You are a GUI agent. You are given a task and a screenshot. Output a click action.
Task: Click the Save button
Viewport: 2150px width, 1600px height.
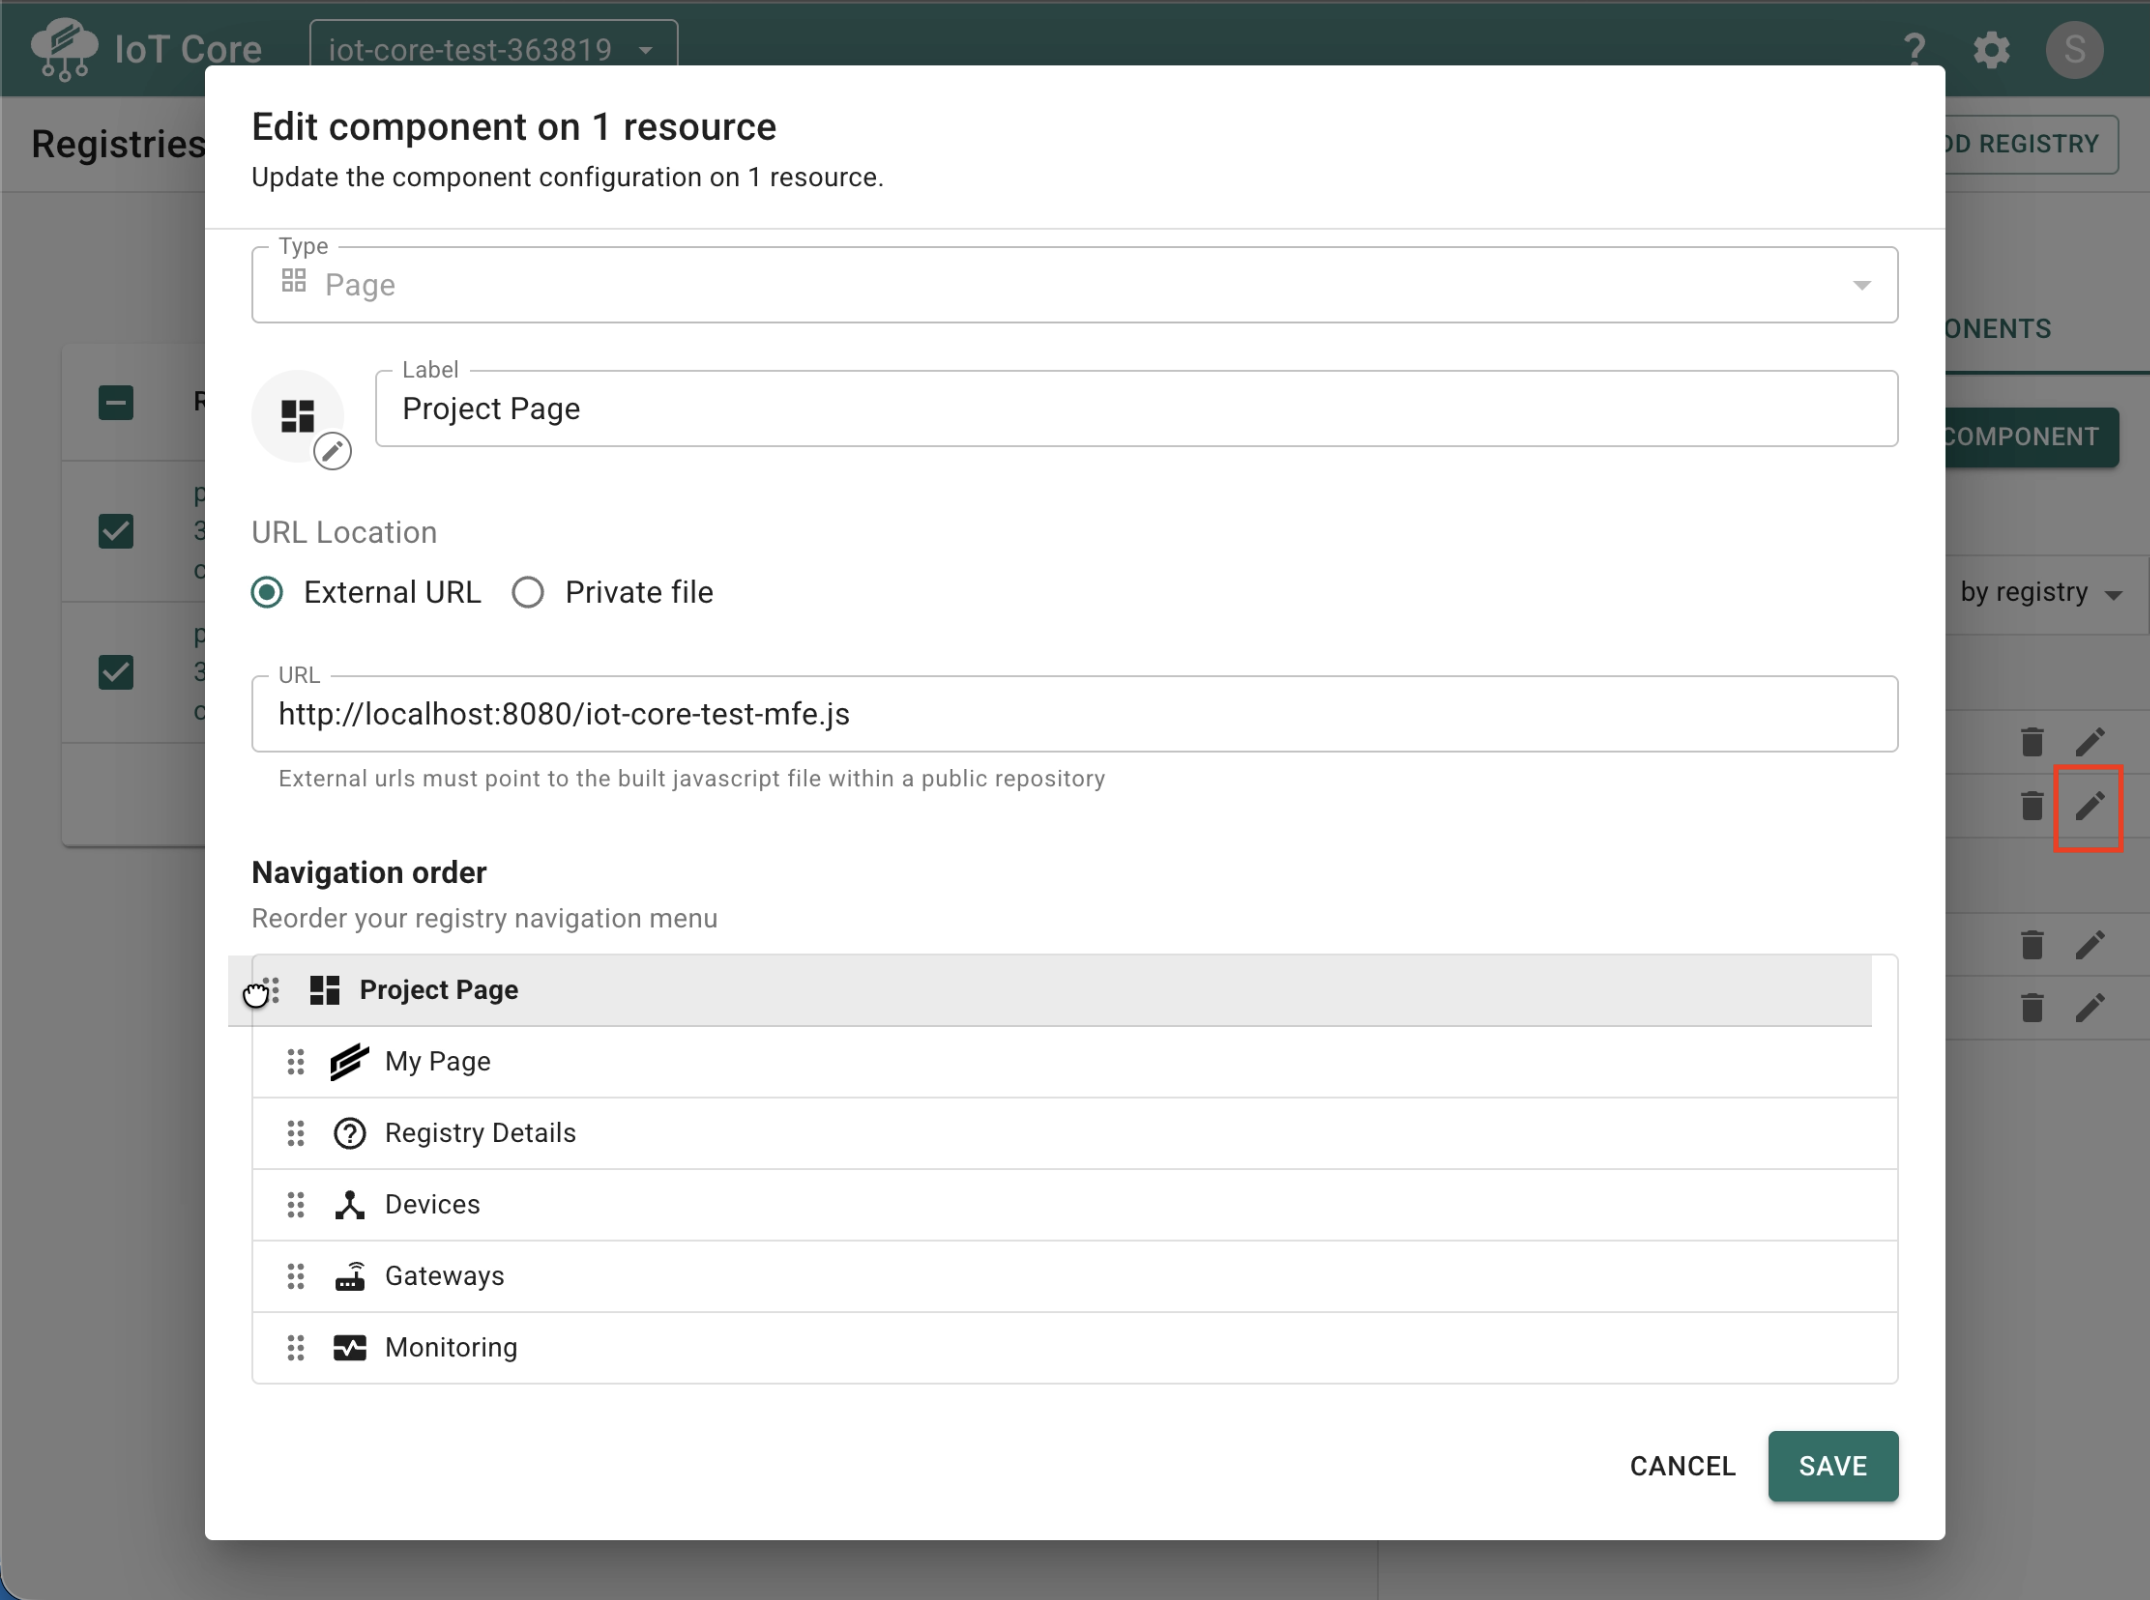[1832, 1466]
